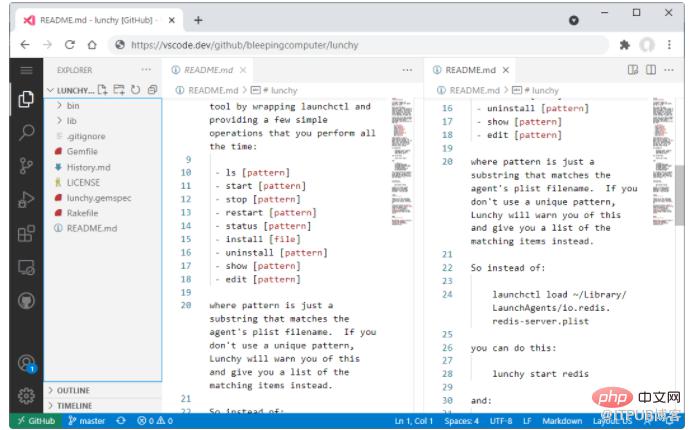691x430 pixels.
Task: Open lunchy.gemspec in Explorer
Action: click(x=103, y=198)
